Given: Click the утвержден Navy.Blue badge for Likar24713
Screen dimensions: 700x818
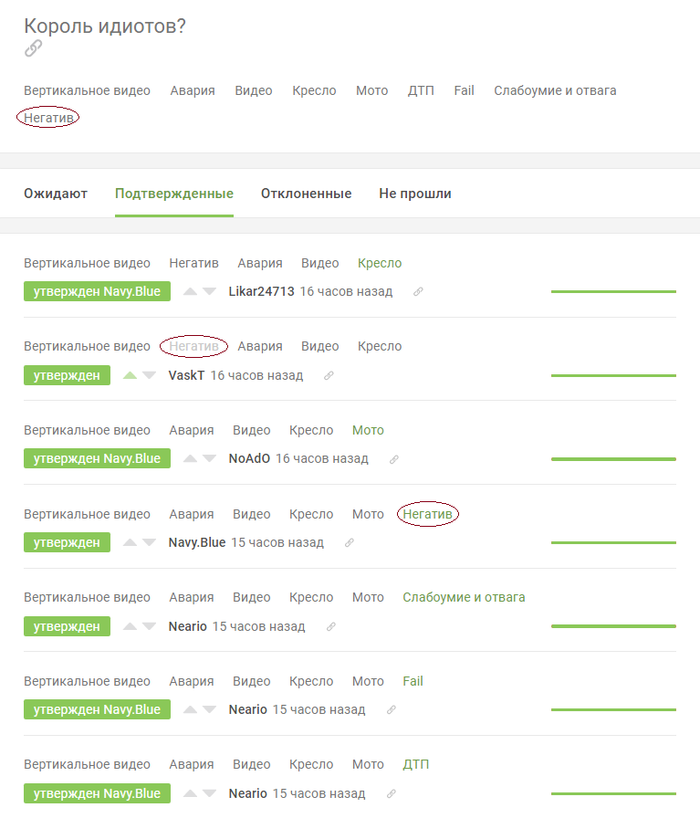Looking at the screenshot, I should 97,292.
